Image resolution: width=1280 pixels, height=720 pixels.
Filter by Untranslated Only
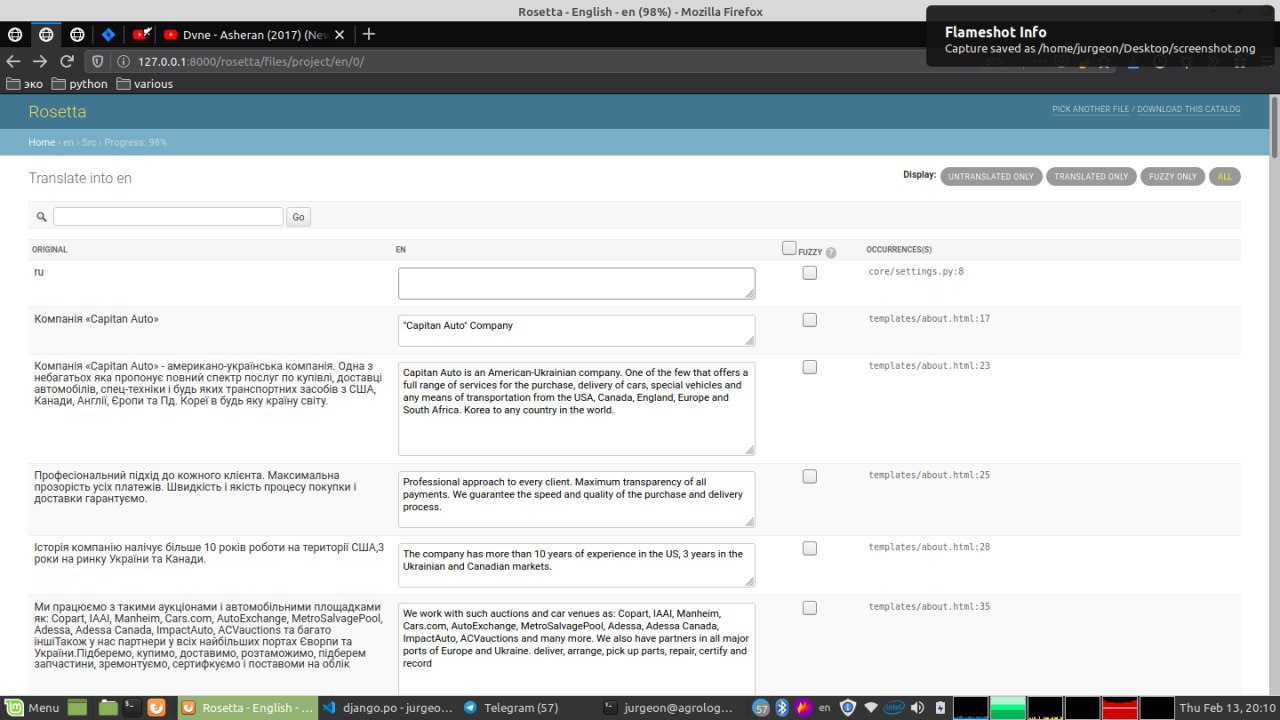click(x=991, y=177)
